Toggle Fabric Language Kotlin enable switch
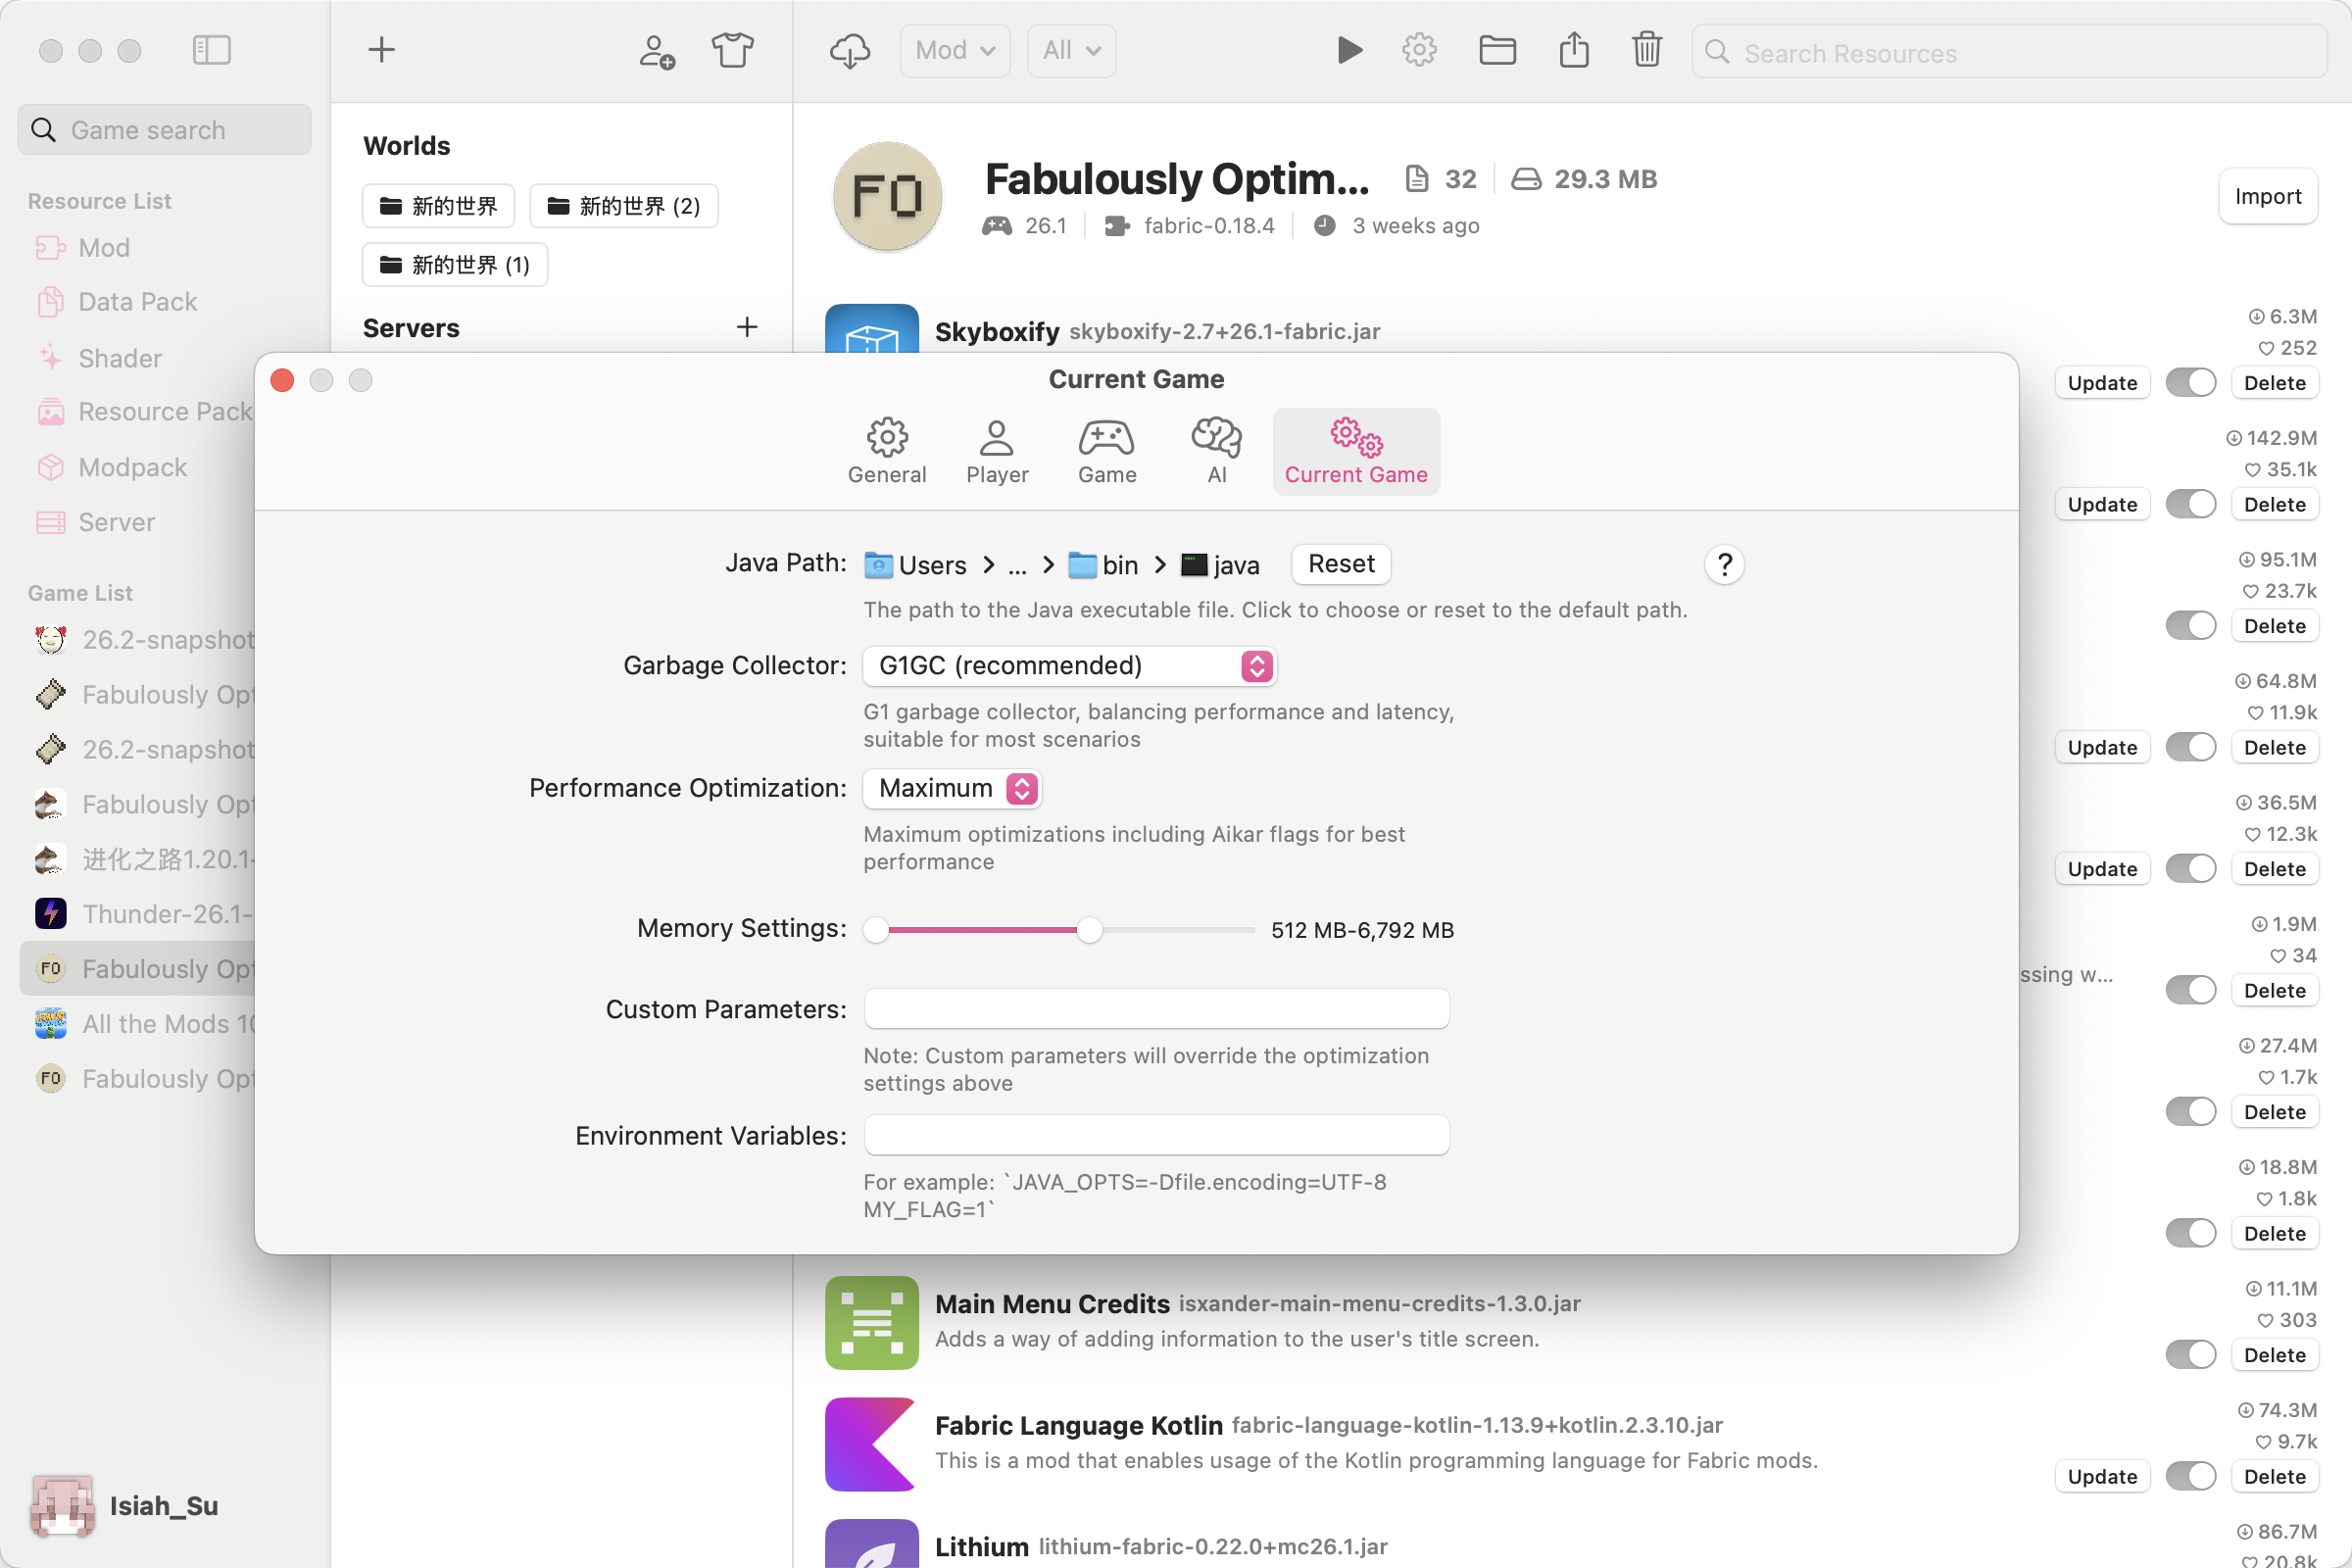Viewport: 2352px width, 1568px height. 2190,1476
